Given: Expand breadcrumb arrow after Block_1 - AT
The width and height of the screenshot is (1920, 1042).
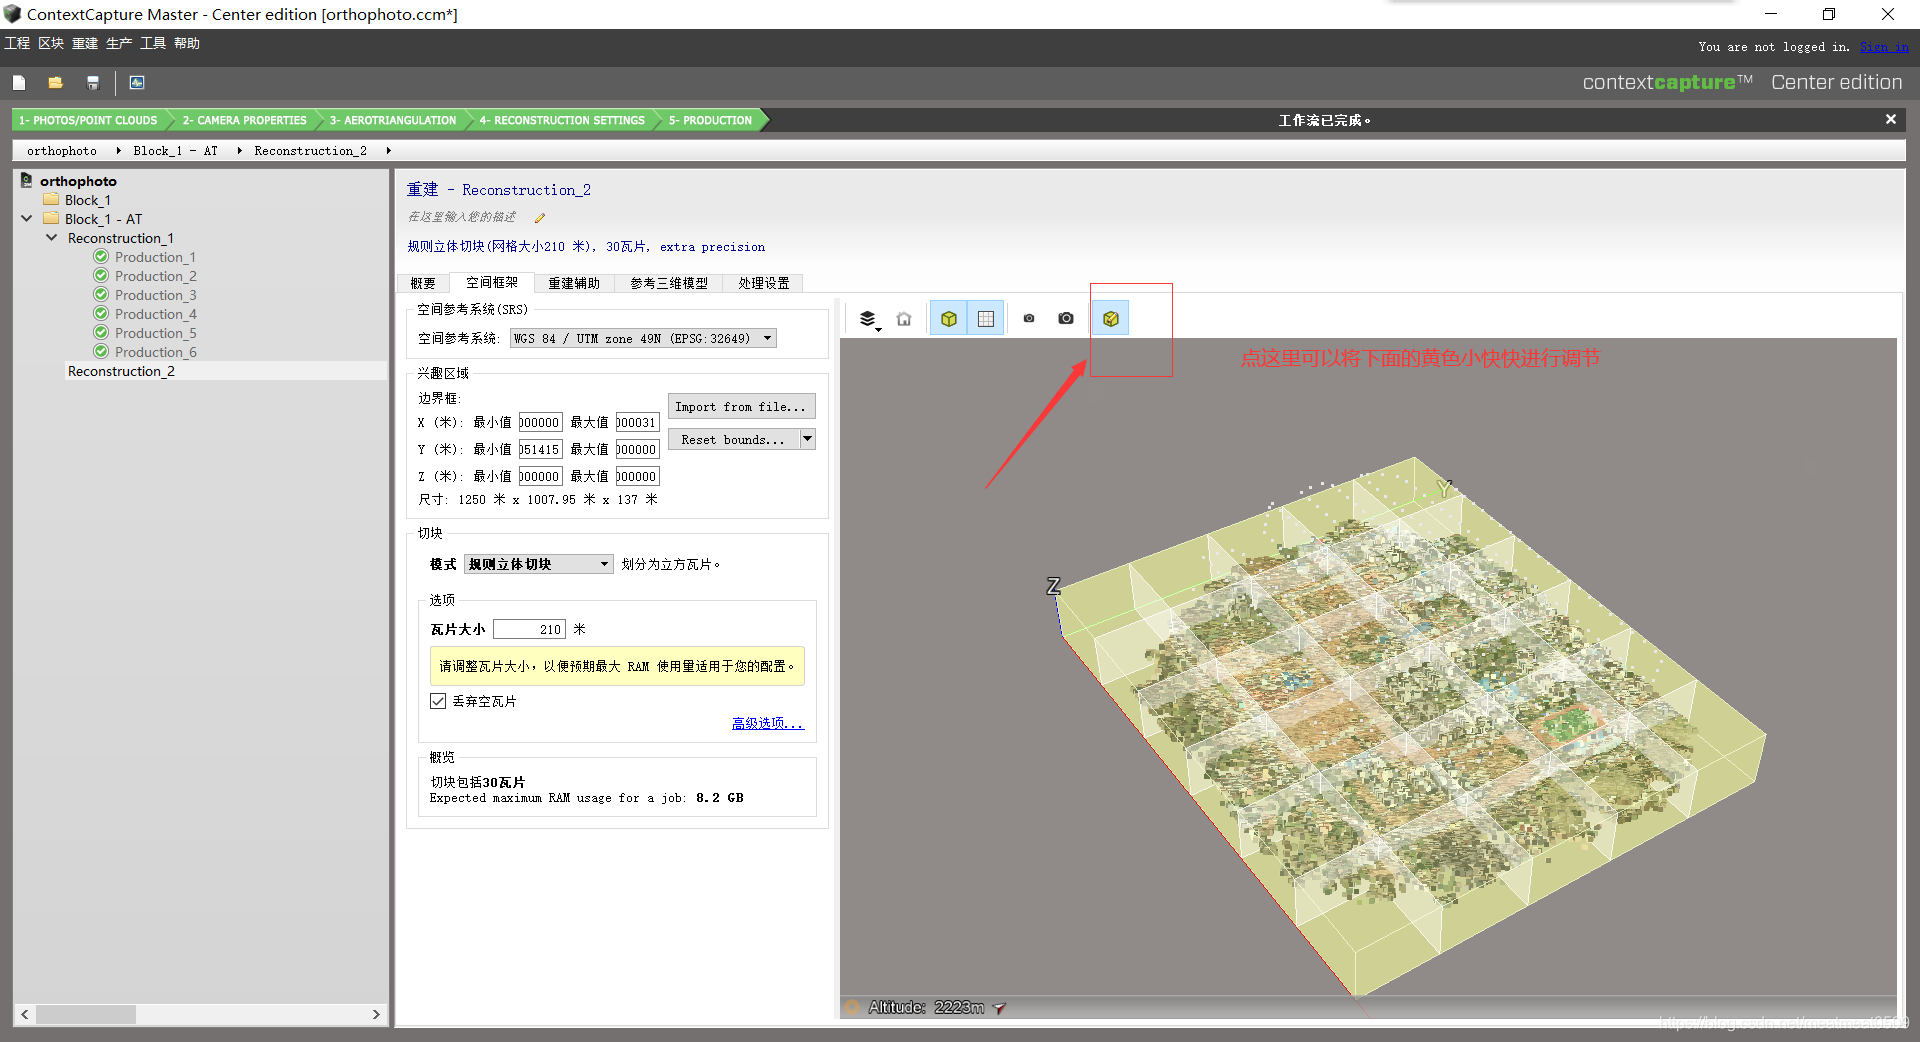Looking at the screenshot, I should pos(239,151).
